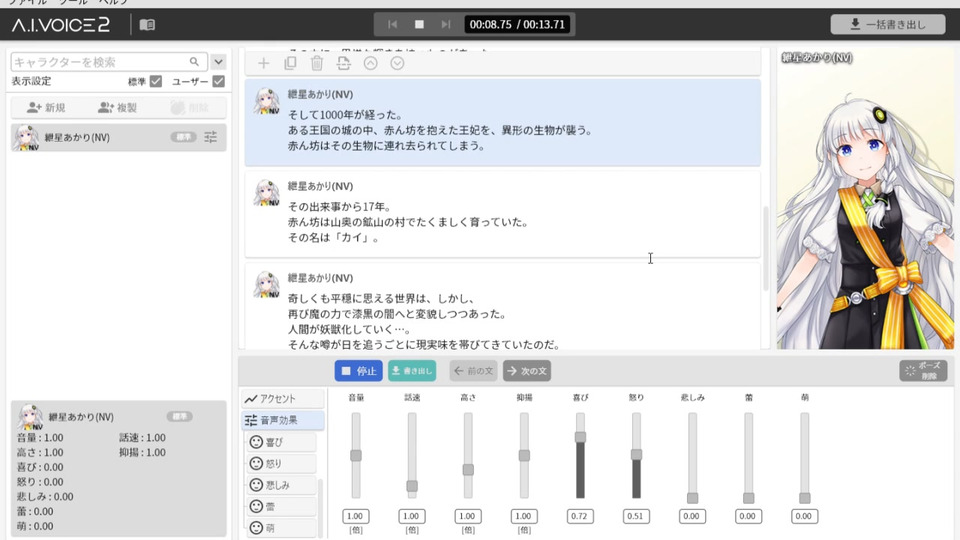This screenshot has width=960, height=540.
Task: Move sentence up with circled up arrow
Action: 370,63
